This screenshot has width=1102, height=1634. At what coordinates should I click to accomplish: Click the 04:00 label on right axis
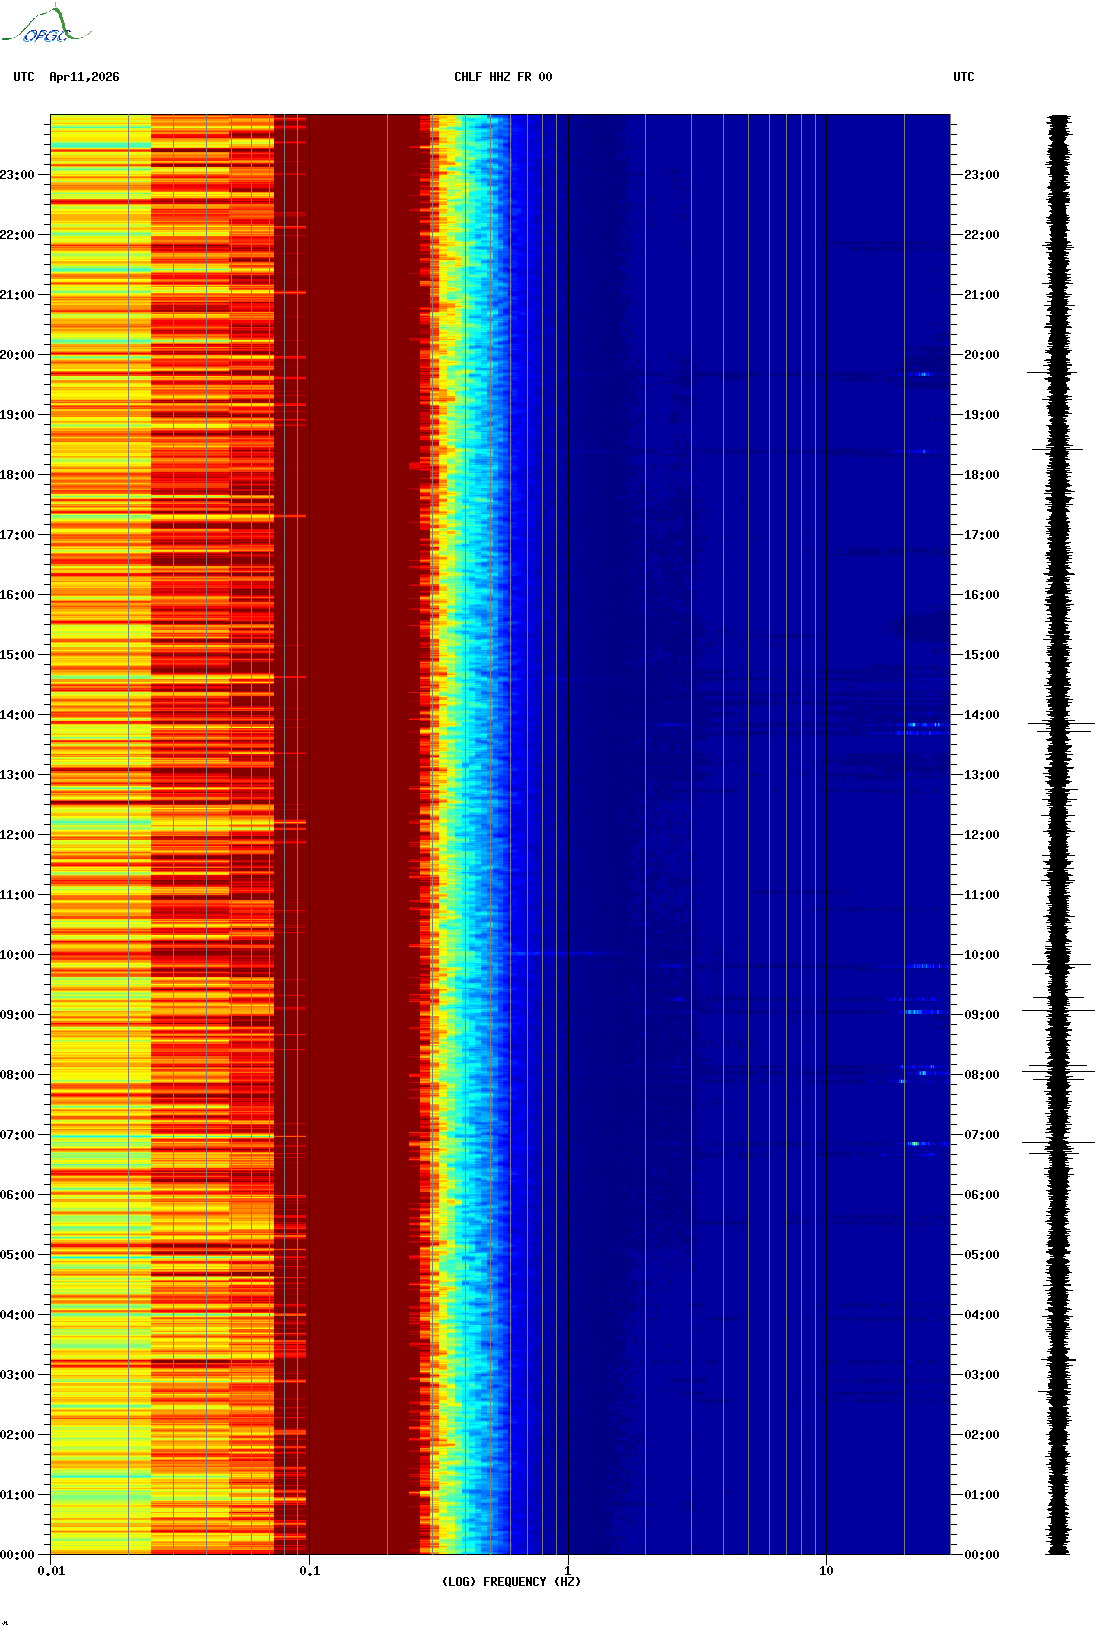point(981,1315)
